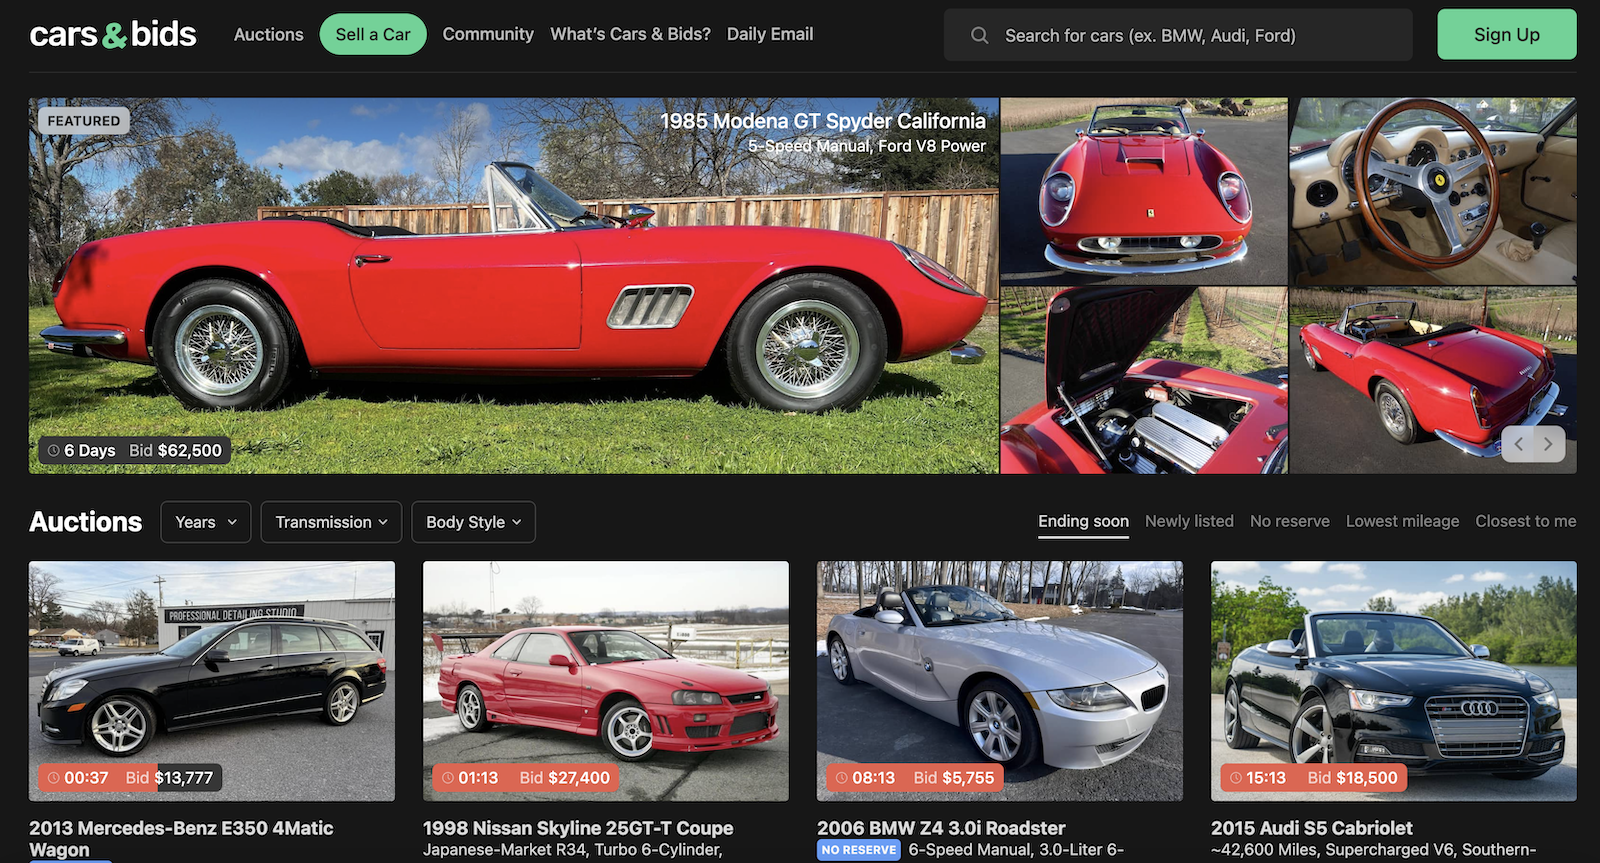Click clock icon on Mercedes E350 timer
This screenshot has width=1600, height=863.
[x=54, y=778]
